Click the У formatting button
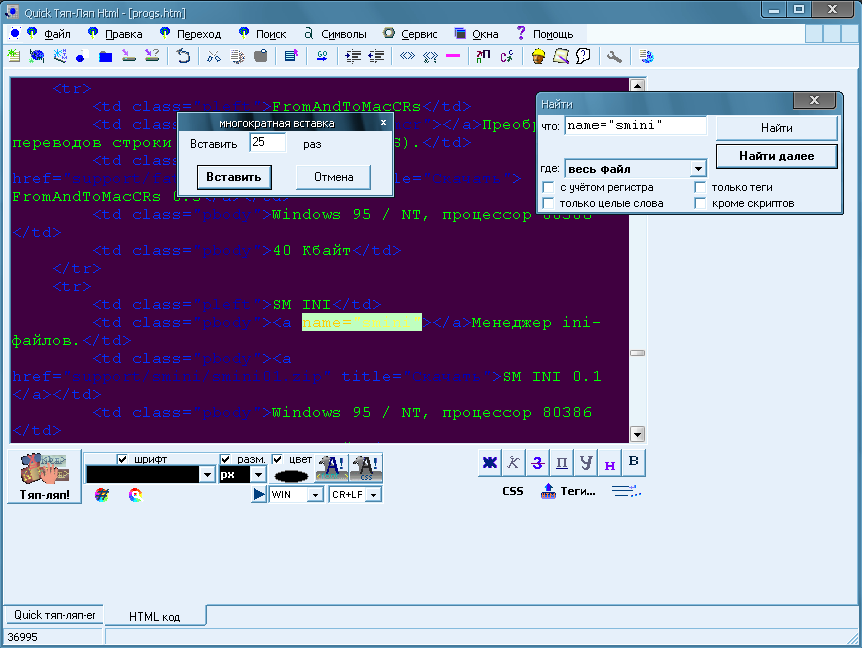This screenshot has width=862, height=648. (585, 463)
